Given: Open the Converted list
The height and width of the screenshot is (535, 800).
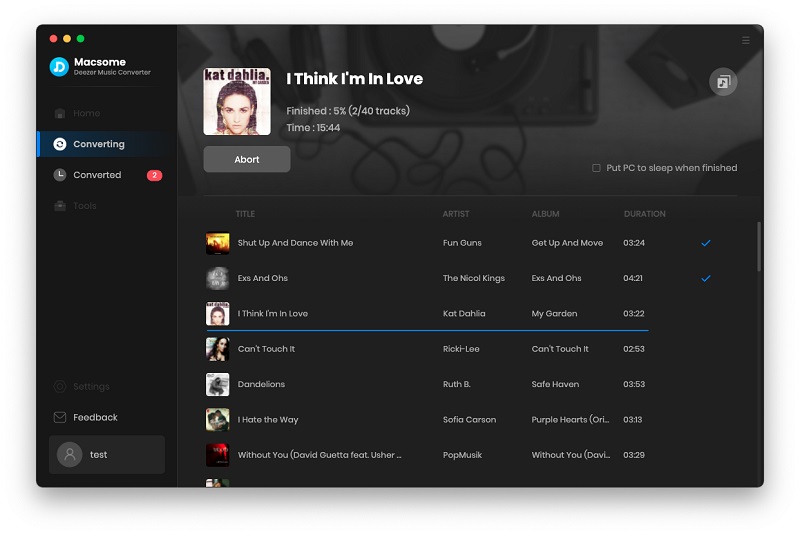Looking at the screenshot, I should tap(97, 175).
